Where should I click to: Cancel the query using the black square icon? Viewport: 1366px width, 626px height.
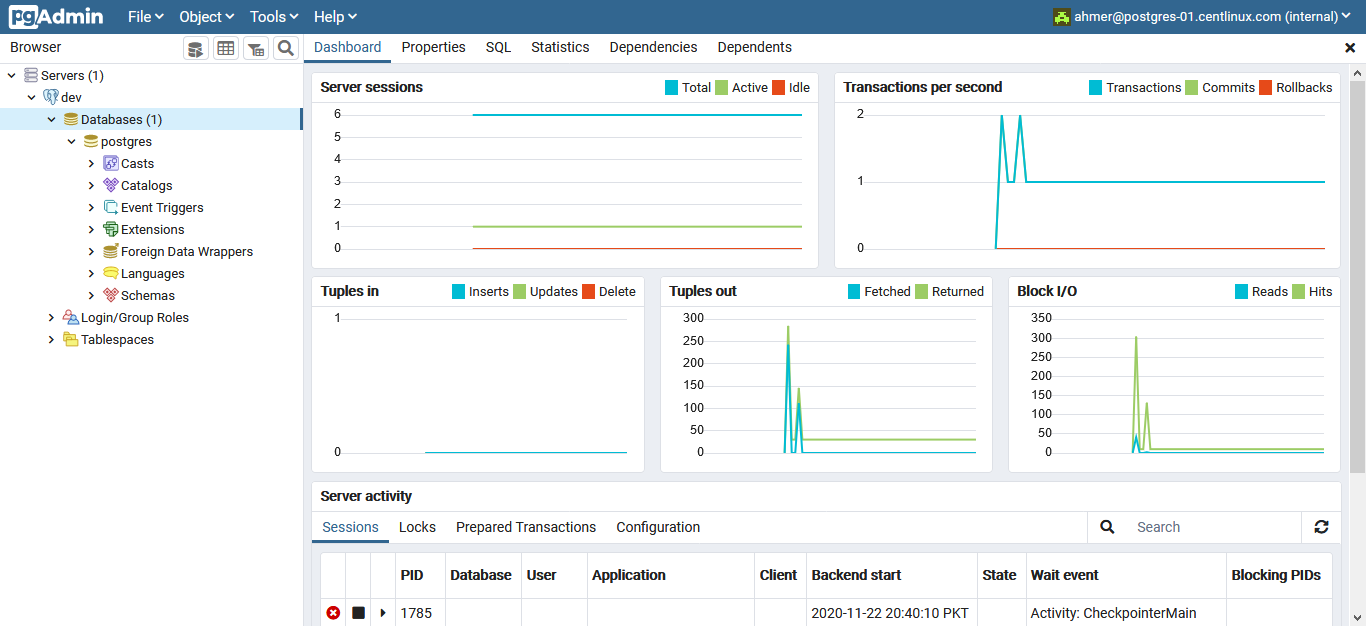click(358, 612)
